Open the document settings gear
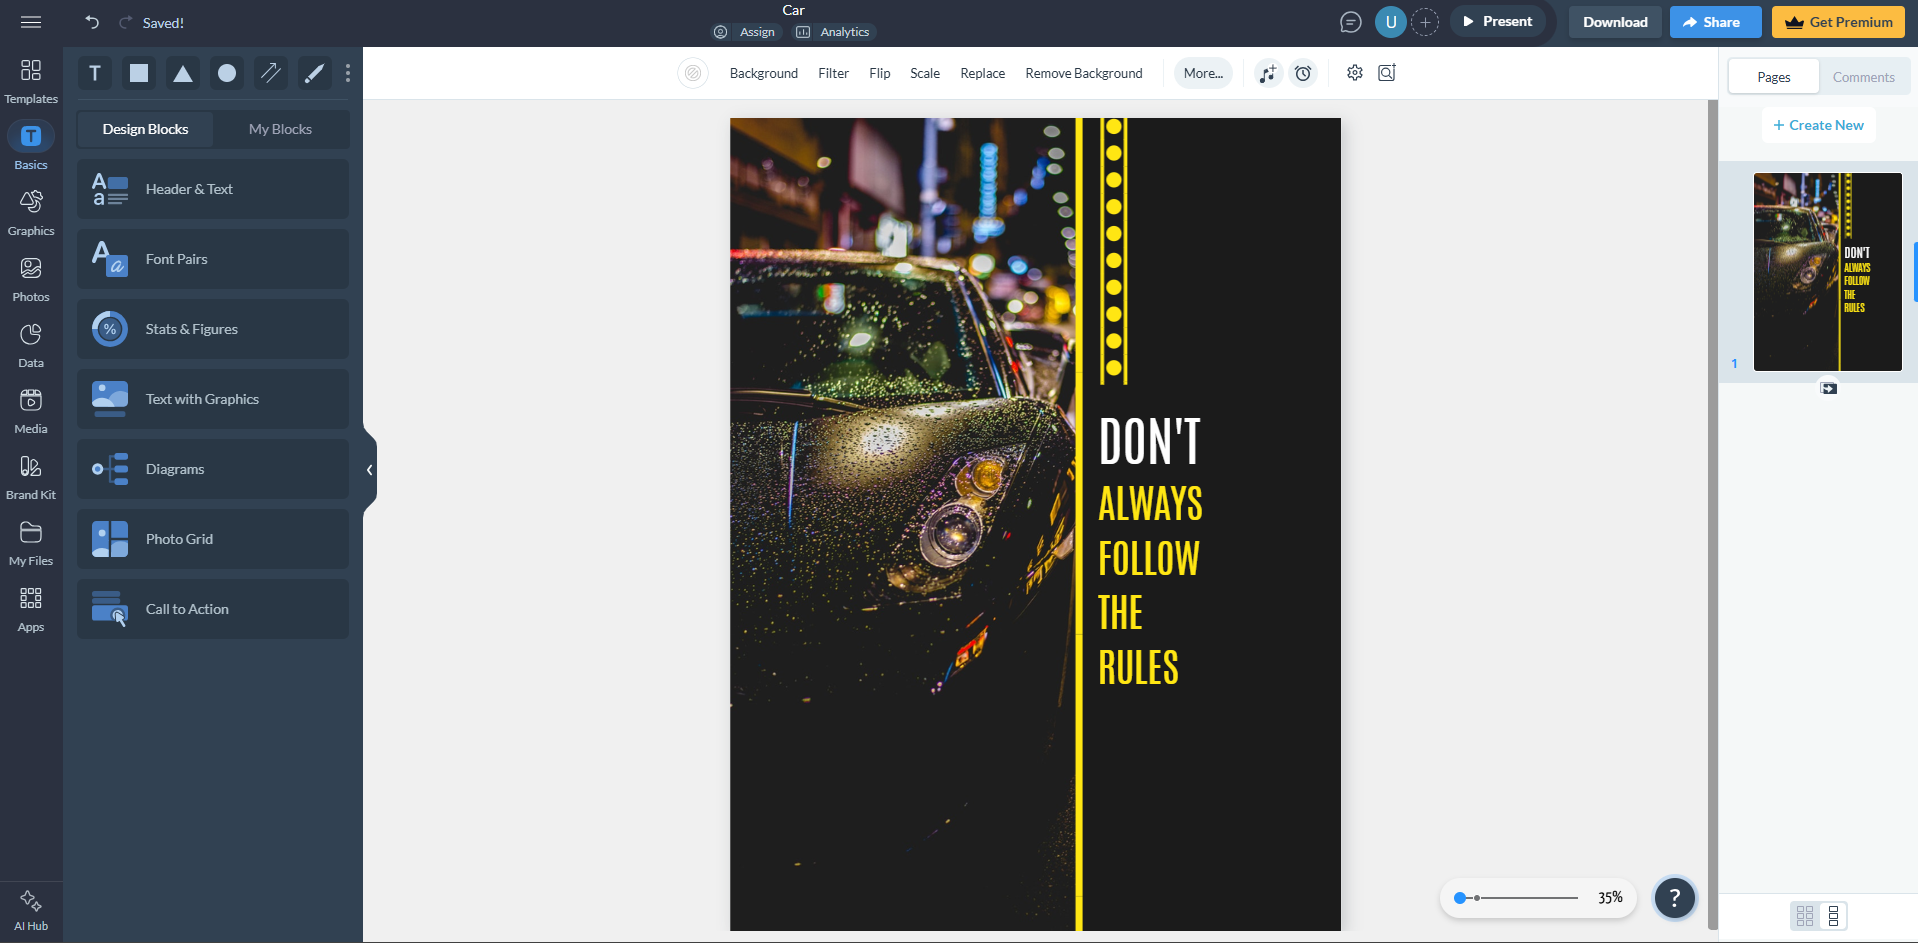This screenshot has width=1918, height=943. coord(1355,73)
